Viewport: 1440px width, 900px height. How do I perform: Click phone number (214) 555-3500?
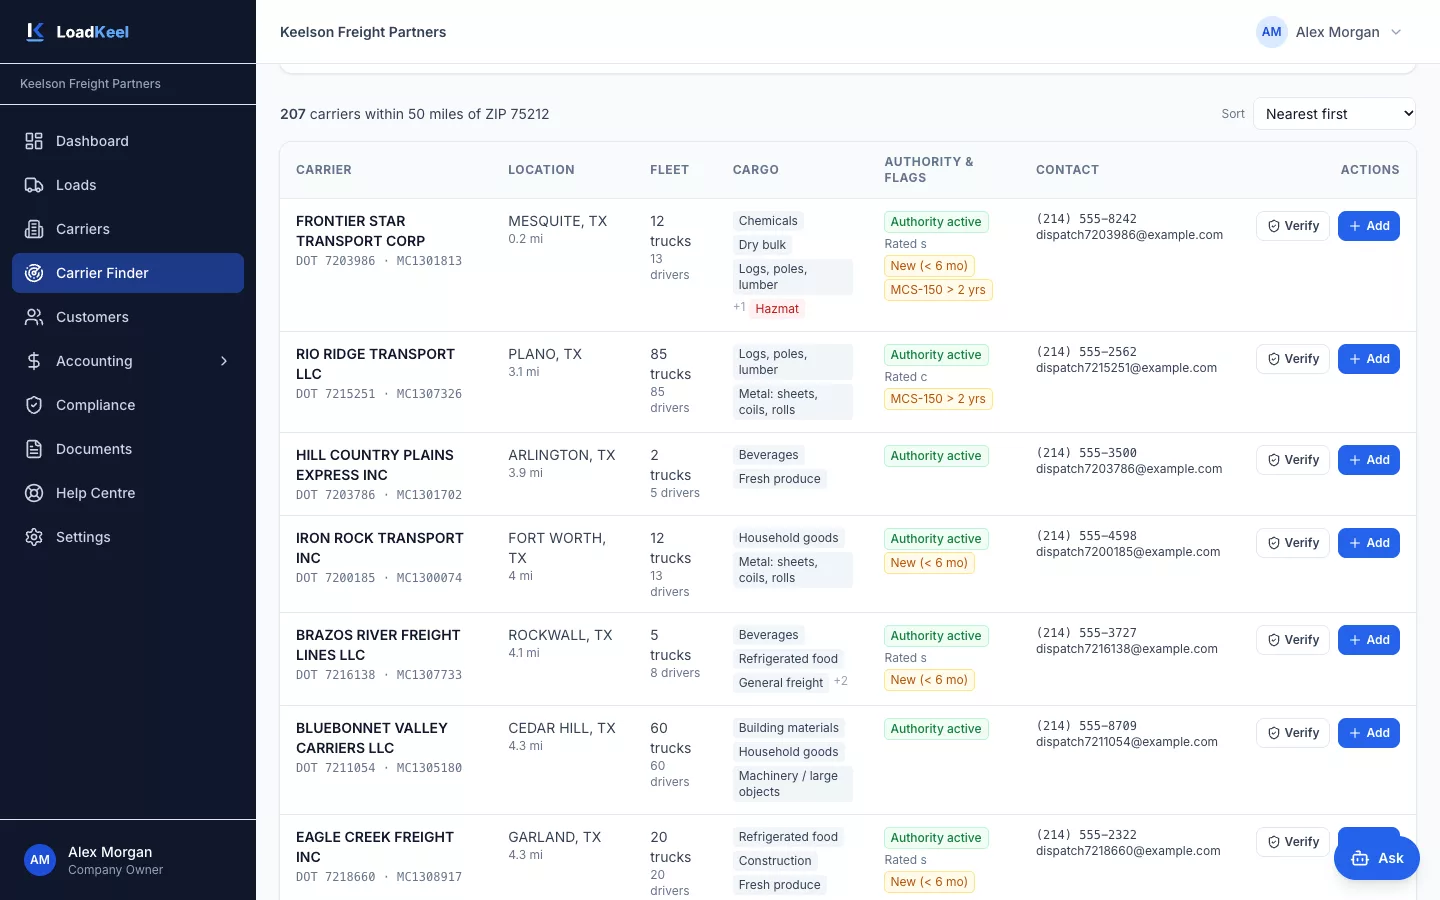[x=1086, y=453]
